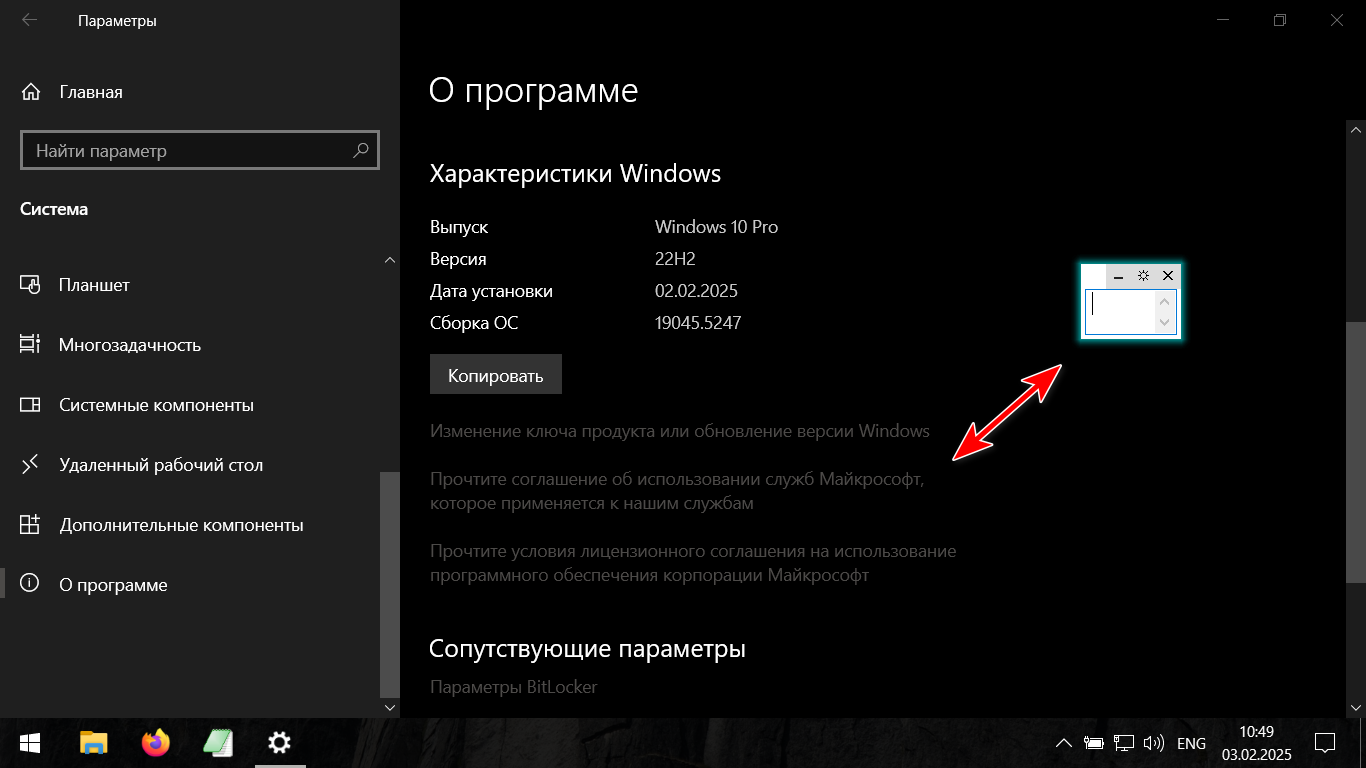1366x768 pixels.
Task: Click the small window's down arrow
Action: point(1164,322)
